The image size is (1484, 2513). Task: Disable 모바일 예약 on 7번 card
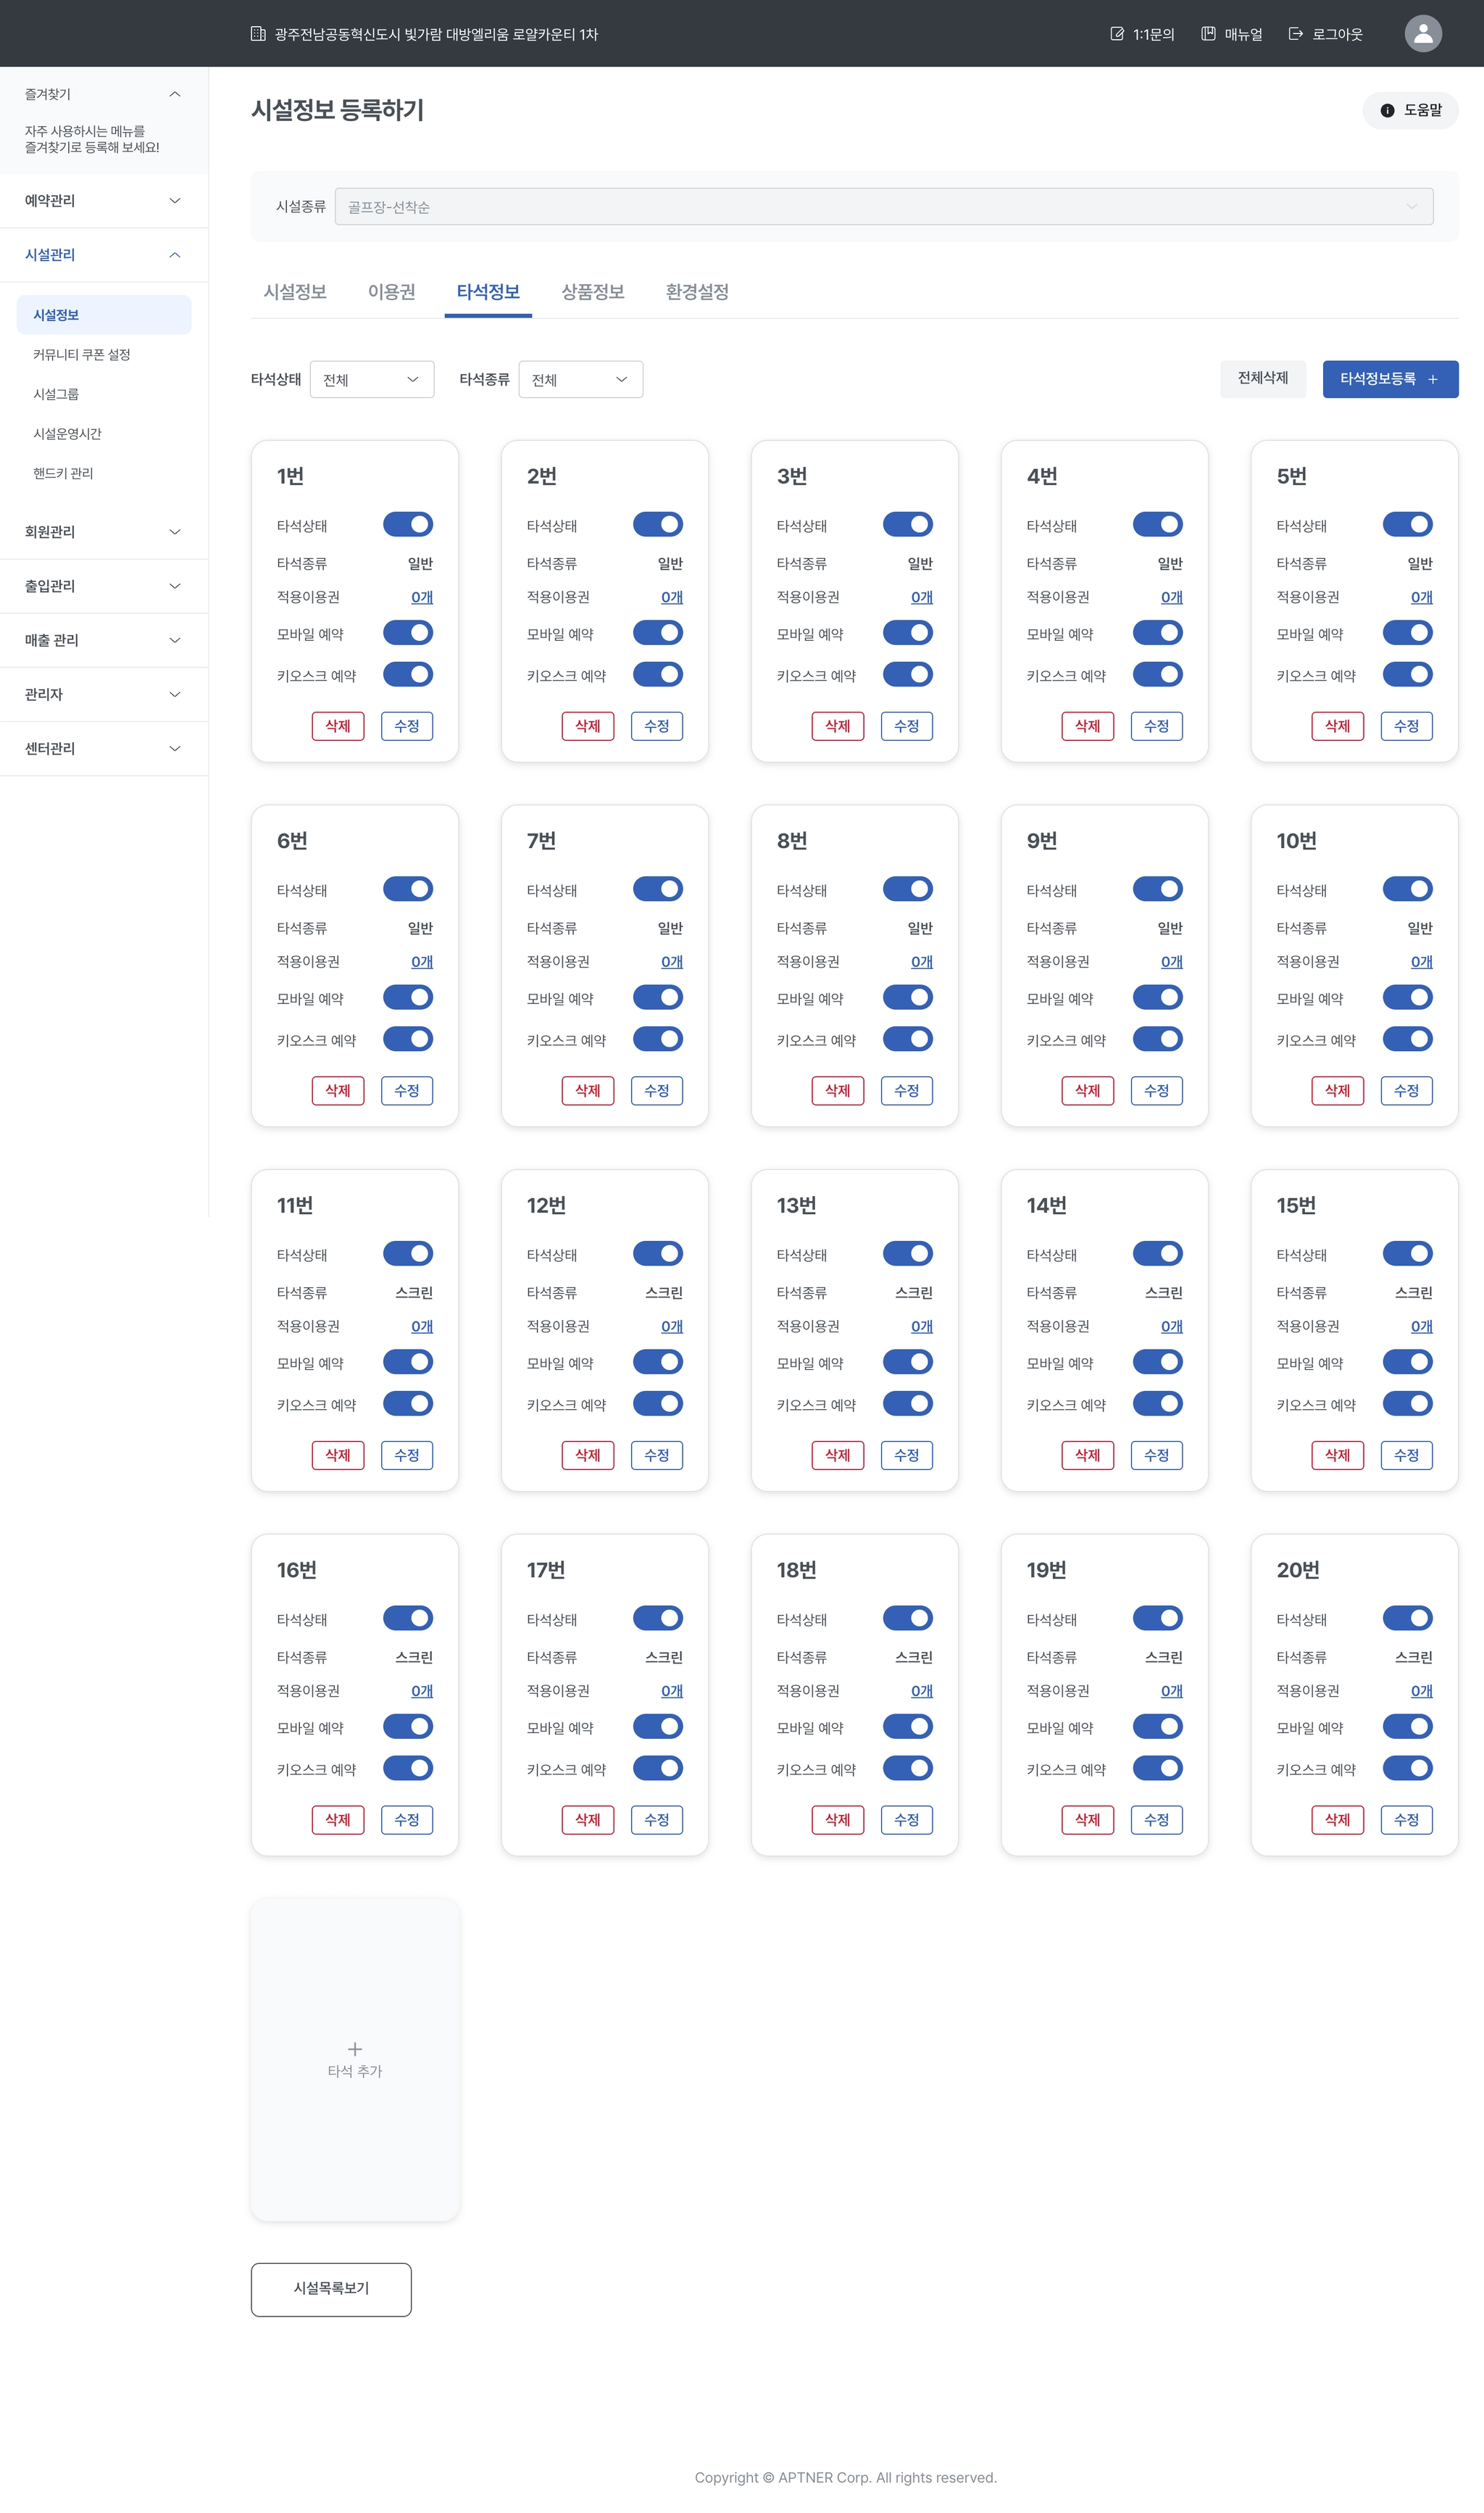pyautogui.click(x=658, y=997)
